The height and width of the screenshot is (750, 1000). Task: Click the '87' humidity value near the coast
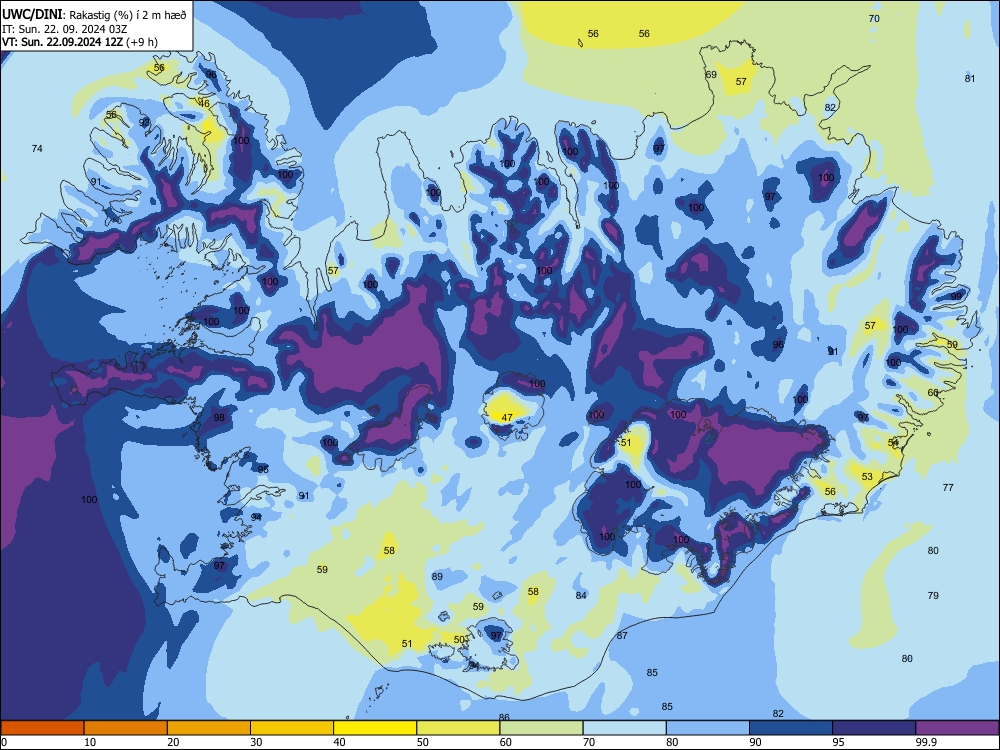point(622,636)
